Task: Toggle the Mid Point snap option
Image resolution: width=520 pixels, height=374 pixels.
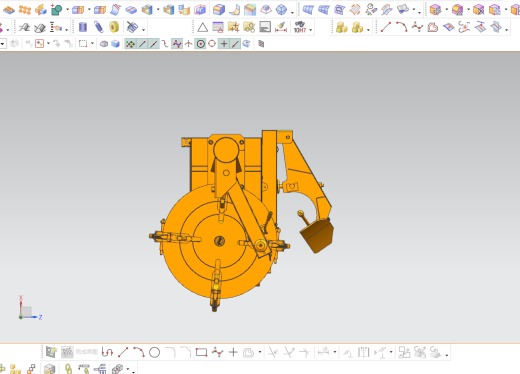Action: pyautogui.click(x=154, y=44)
